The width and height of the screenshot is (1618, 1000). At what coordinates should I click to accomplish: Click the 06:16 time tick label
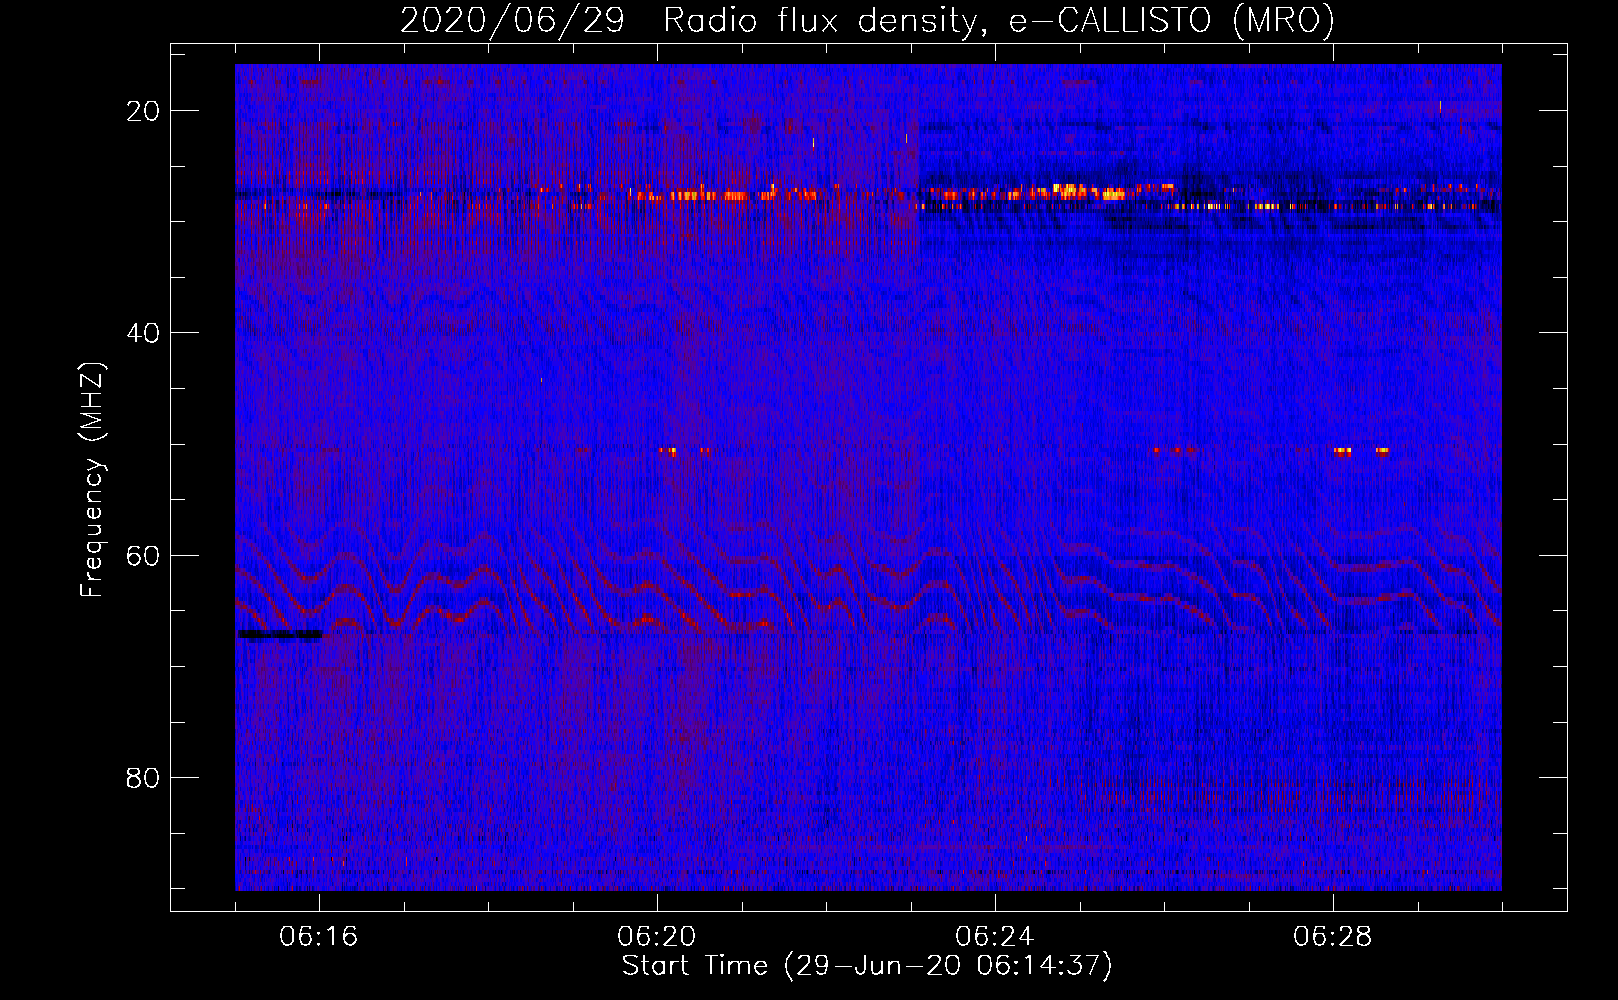319,937
